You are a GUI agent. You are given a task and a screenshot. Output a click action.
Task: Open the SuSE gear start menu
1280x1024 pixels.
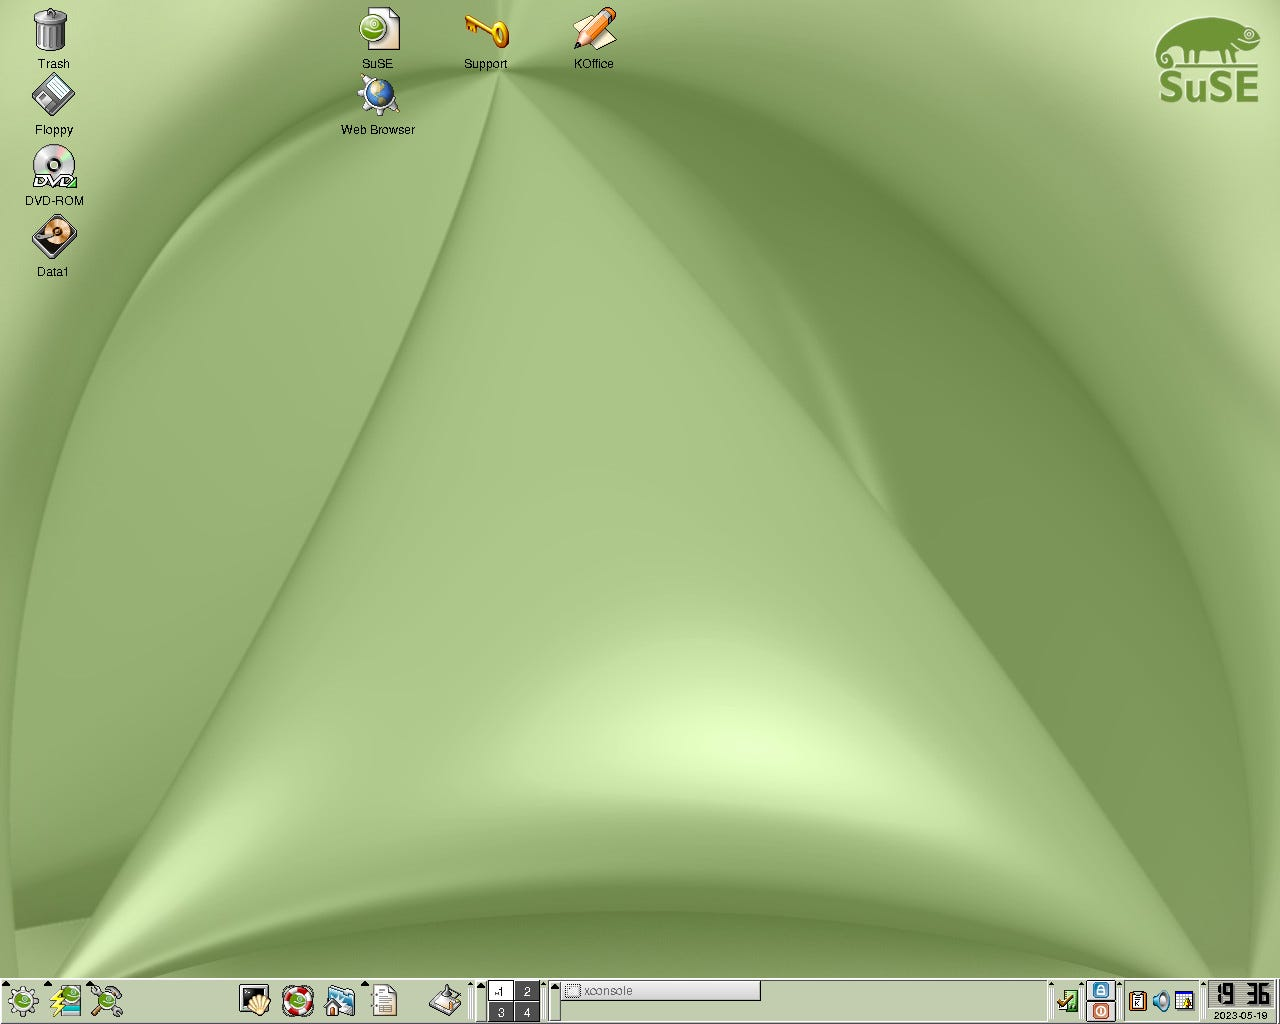click(22, 1000)
